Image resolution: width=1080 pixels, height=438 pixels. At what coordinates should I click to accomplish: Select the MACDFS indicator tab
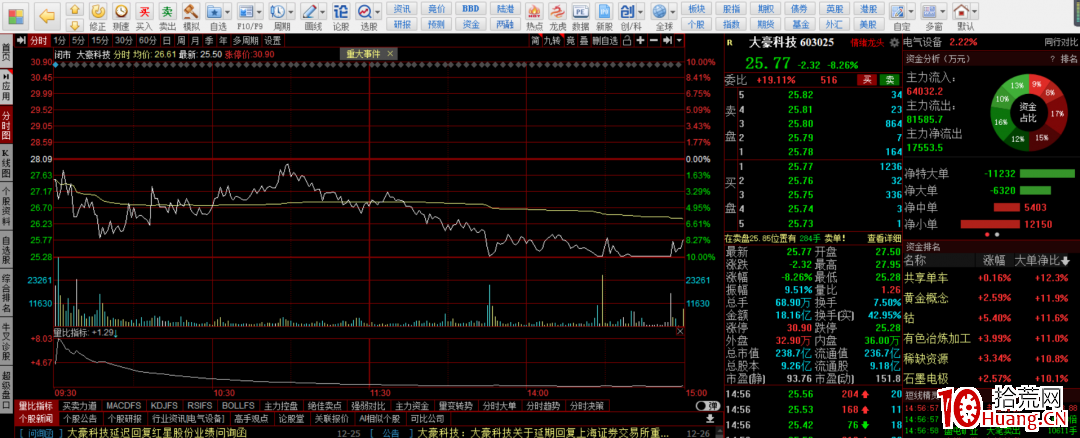point(124,406)
